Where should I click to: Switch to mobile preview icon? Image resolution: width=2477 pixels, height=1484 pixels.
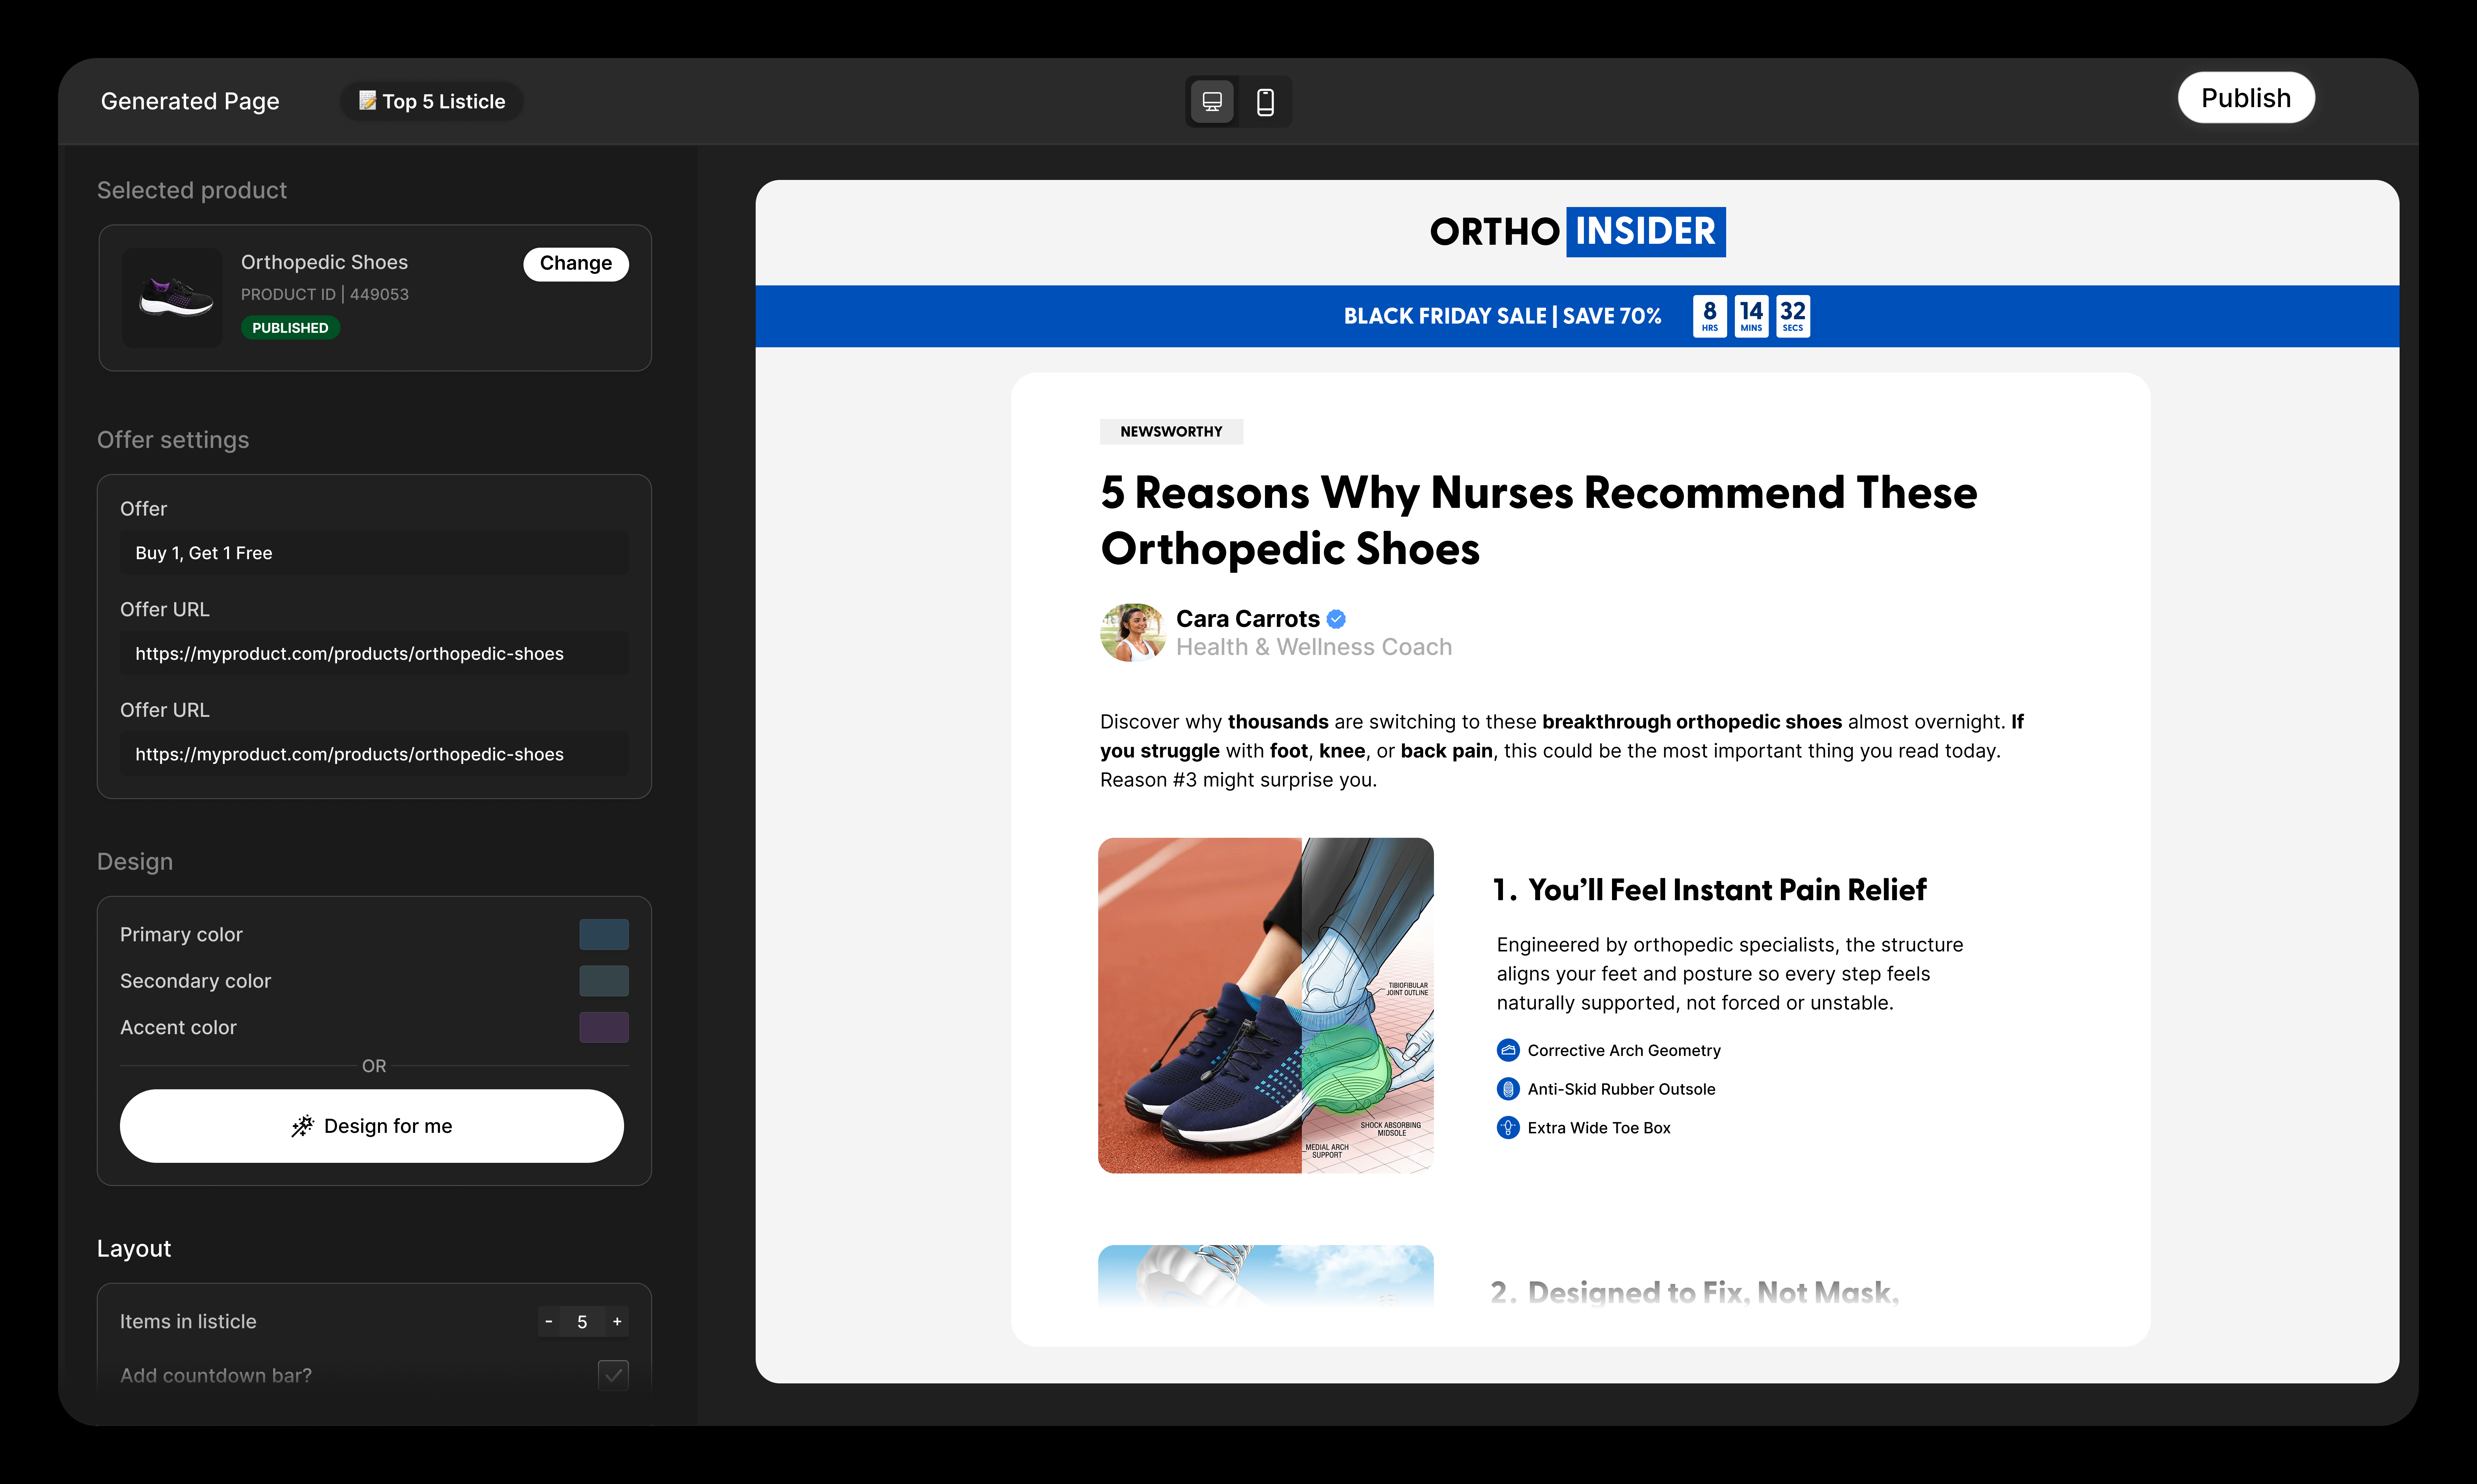click(x=1265, y=102)
